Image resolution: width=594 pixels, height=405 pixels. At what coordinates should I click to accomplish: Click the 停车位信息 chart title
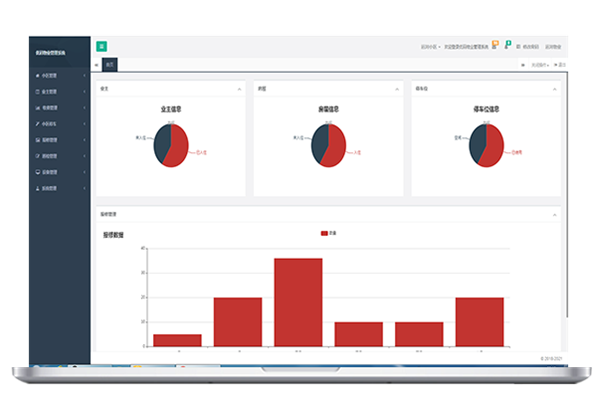coord(486,109)
